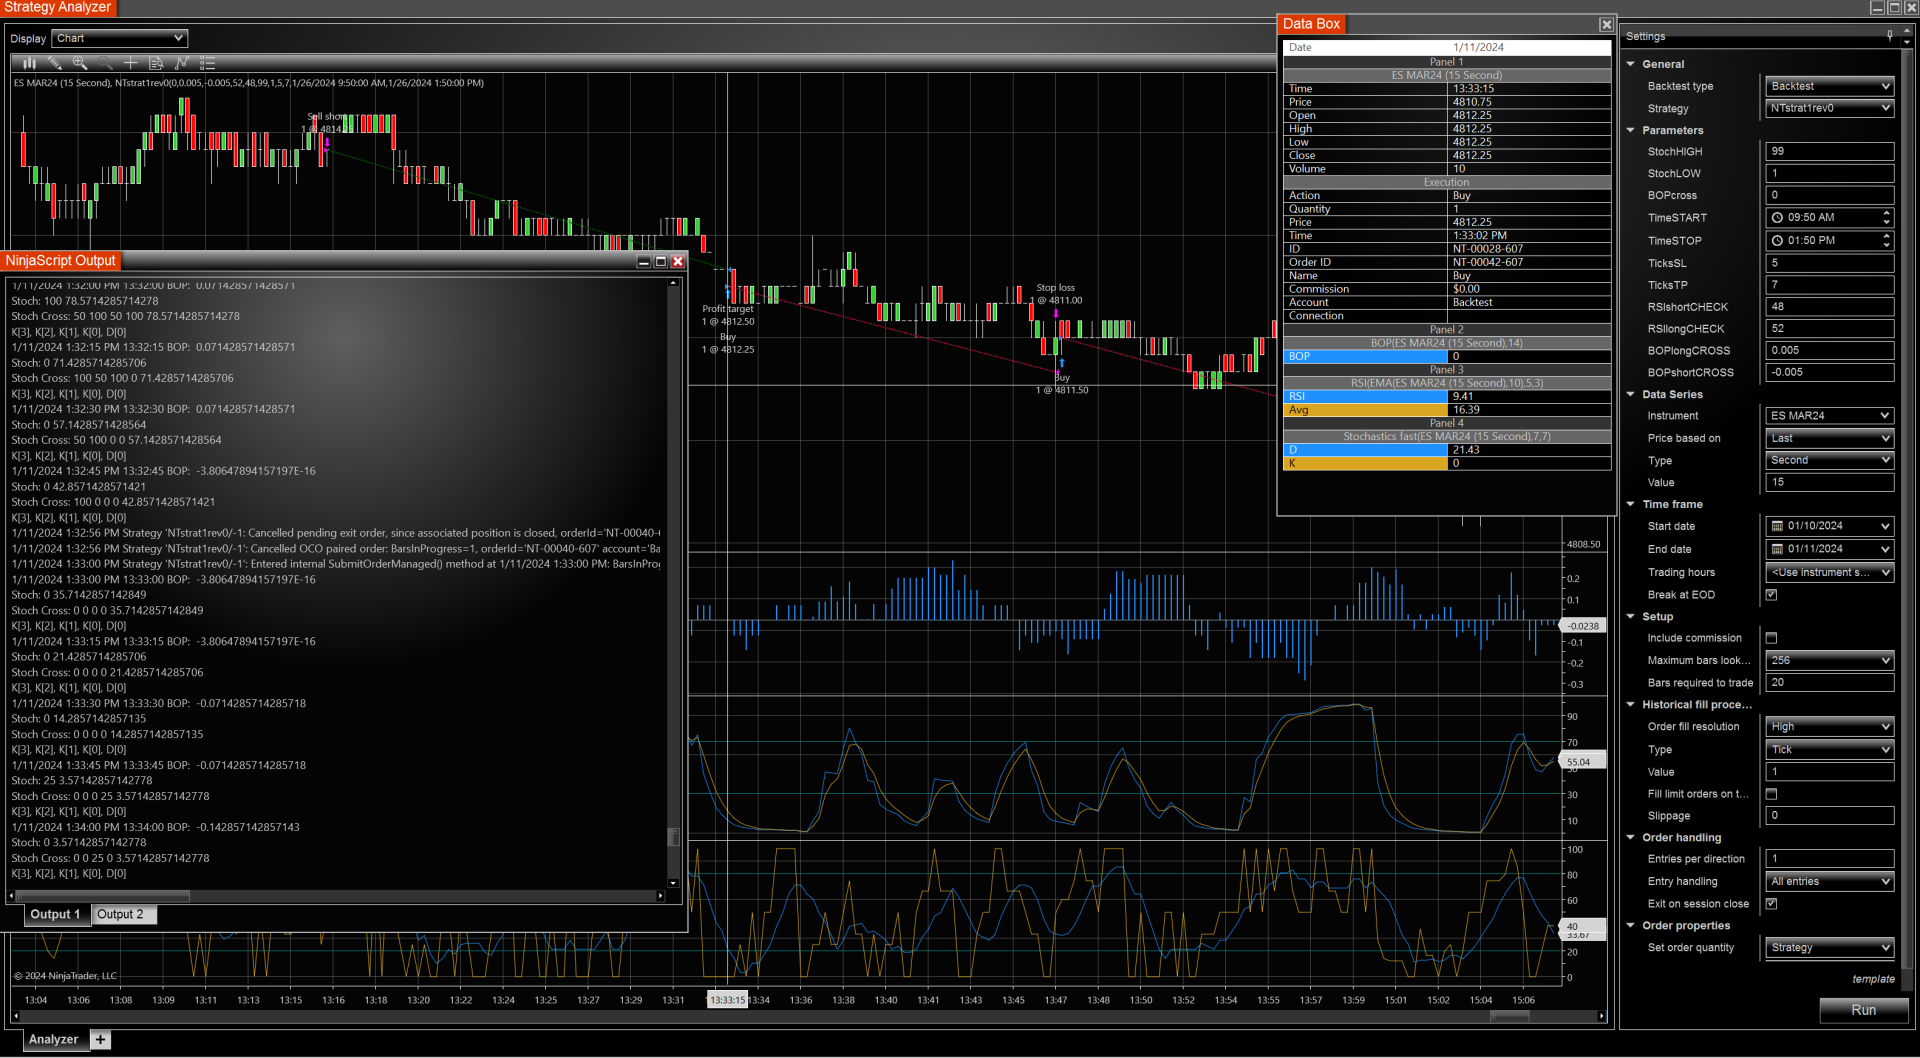Click the Slippage input field
This screenshot has height=1058, width=1920.
[1829, 816]
